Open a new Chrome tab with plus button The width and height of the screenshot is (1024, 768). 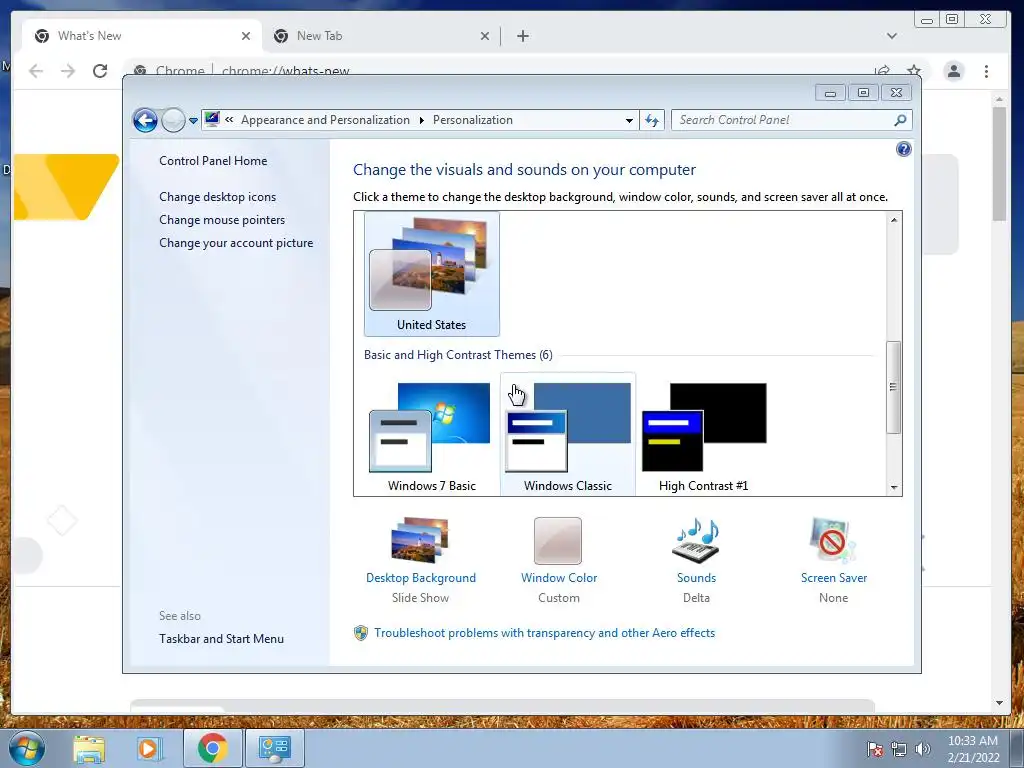click(x=522, y=36)
